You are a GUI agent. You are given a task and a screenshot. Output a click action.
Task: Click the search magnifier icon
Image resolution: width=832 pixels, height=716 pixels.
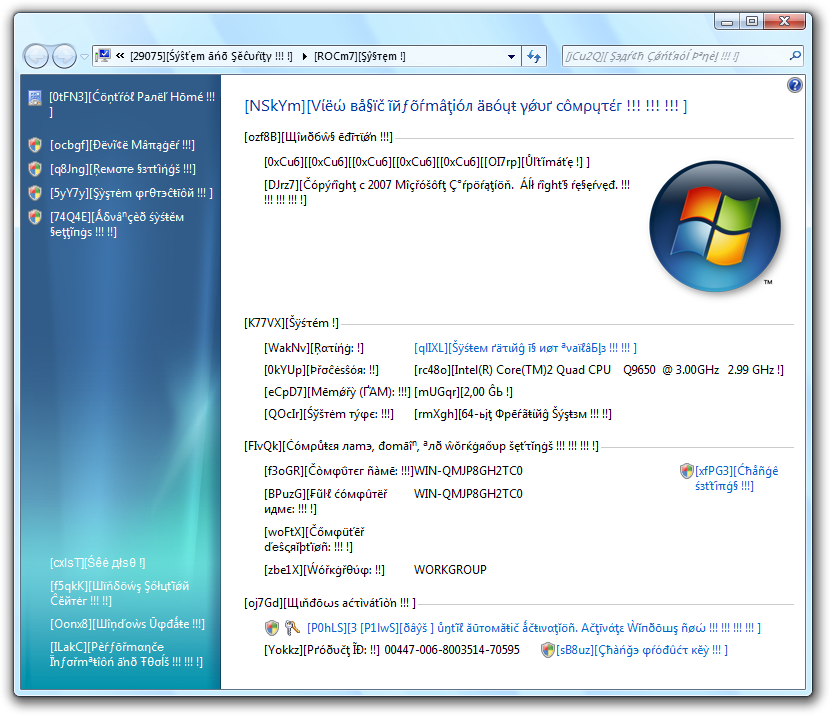pyautogui.click(x=795, y=56)
